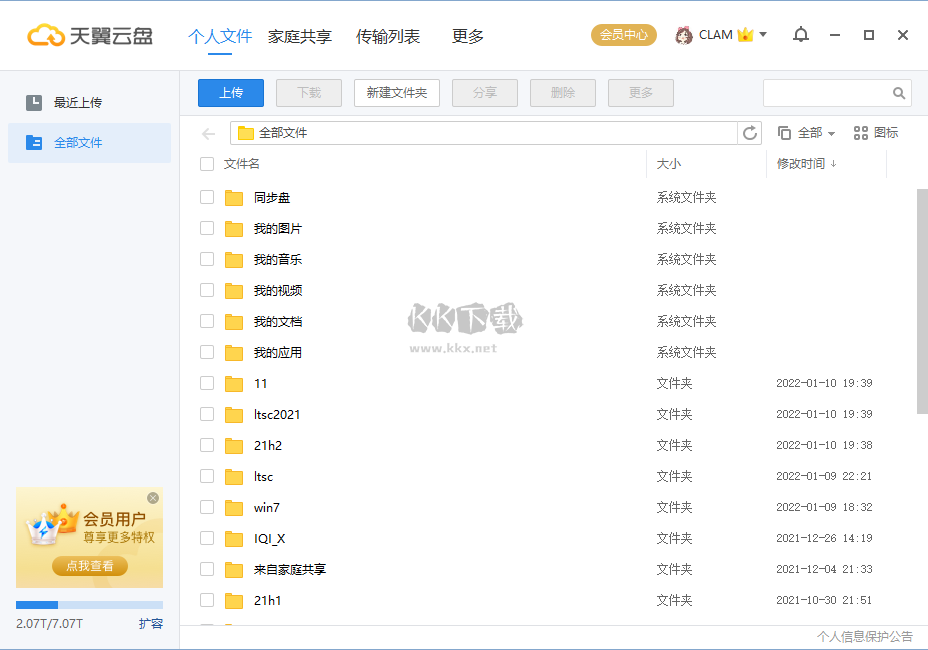Screen dimensions: 928x650
Task: Sort by 修改时间 column header
Action: point(806,163)
